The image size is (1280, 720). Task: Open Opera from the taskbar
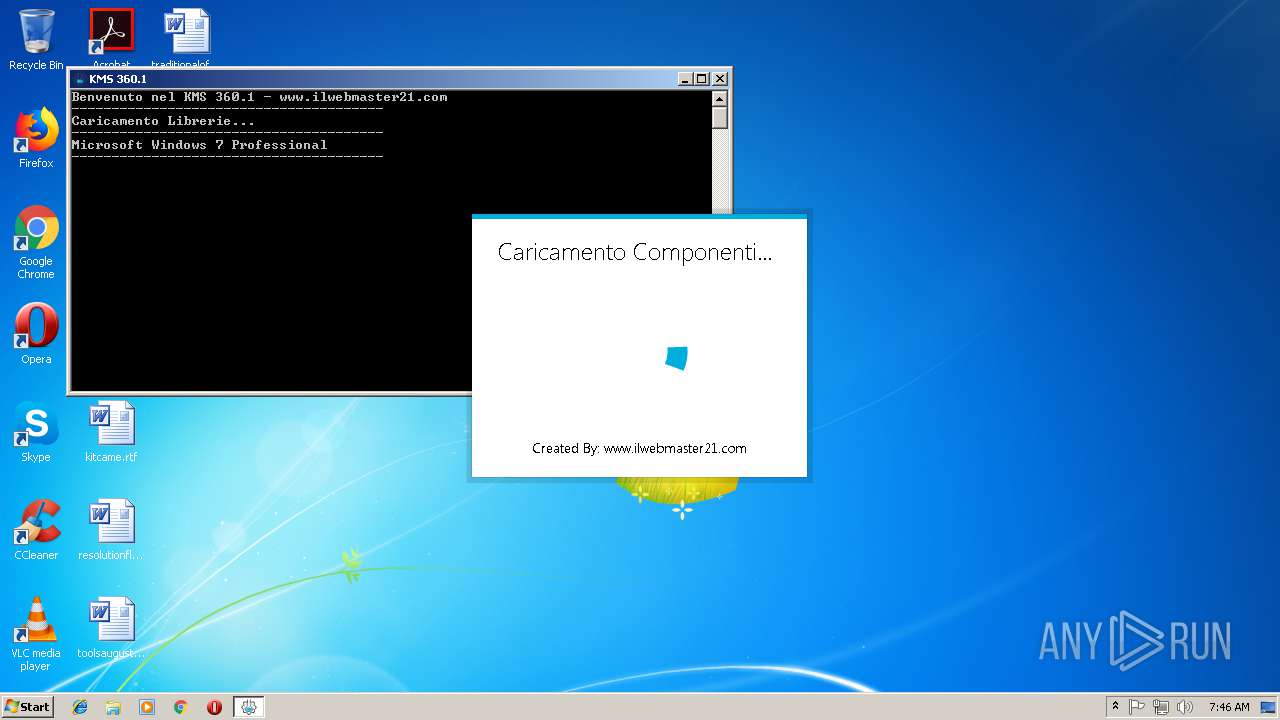(x=214, y=707)
